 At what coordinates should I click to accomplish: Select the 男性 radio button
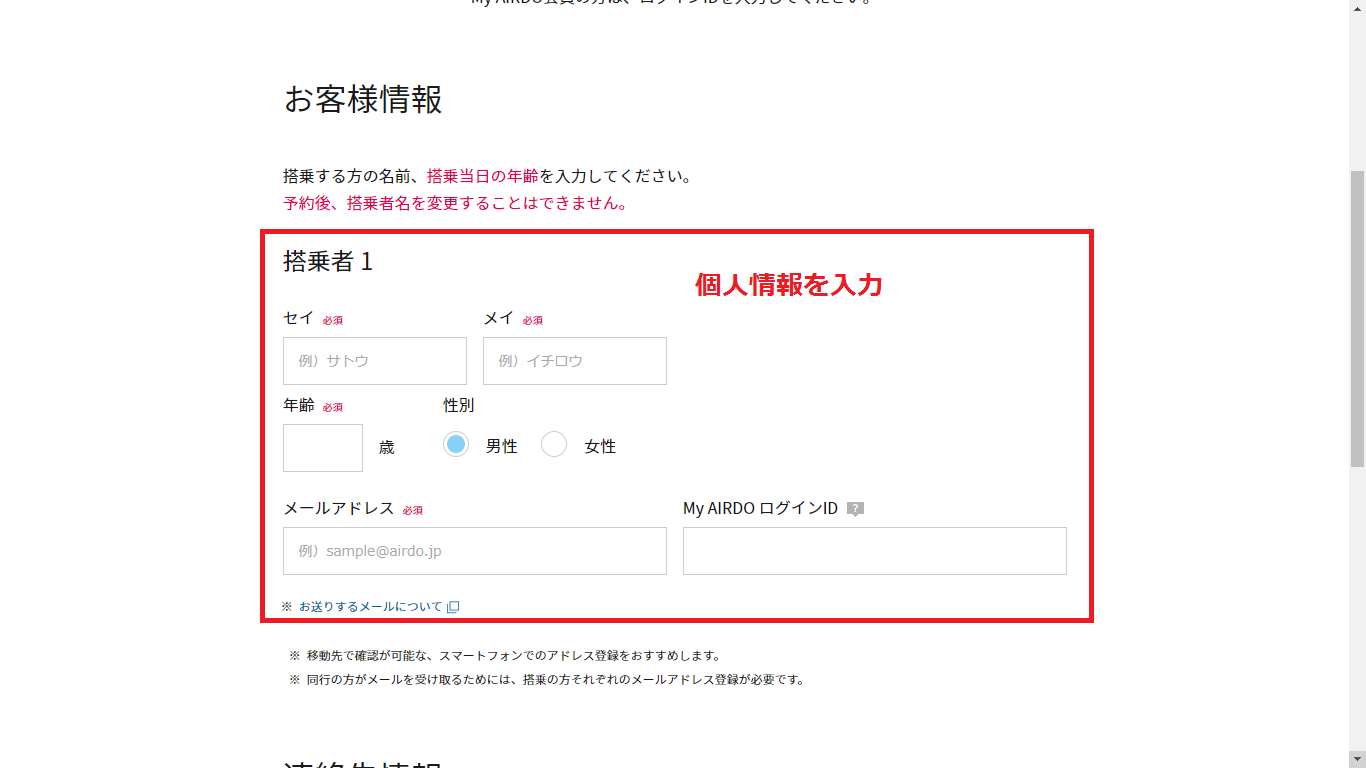pyautogui.click(x=456, y=445)
